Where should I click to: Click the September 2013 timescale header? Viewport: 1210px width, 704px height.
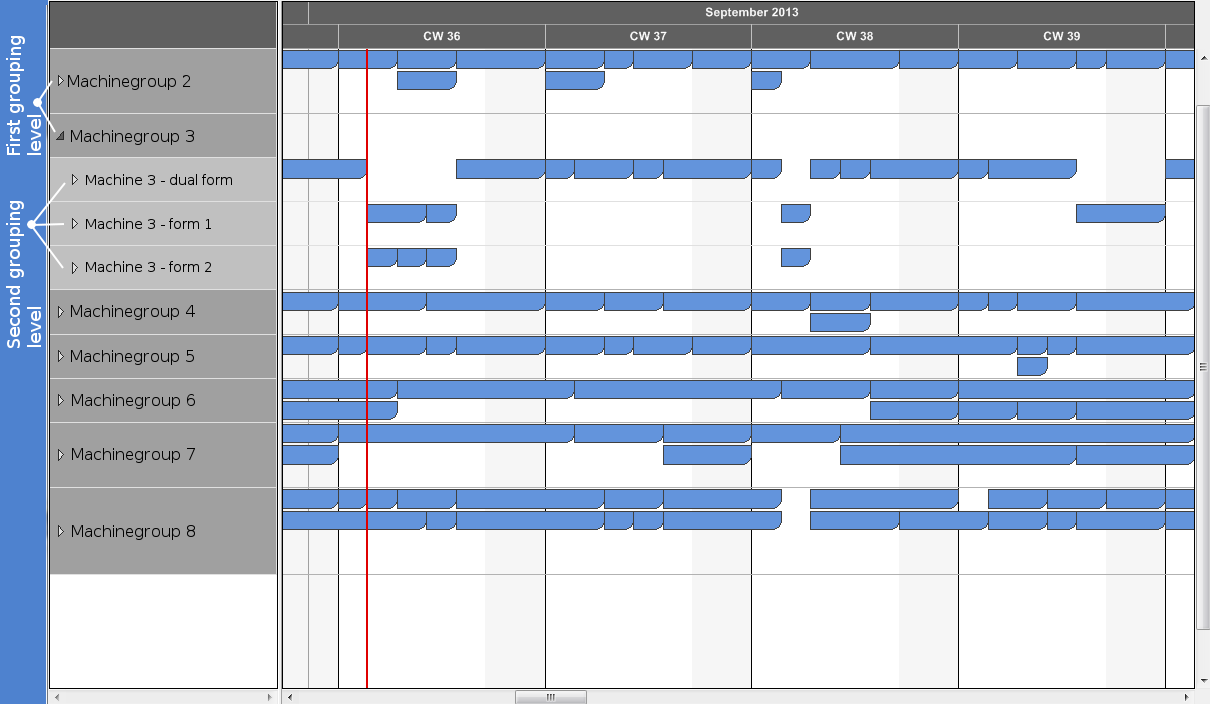pyautogui.click(x=751, y=13)
